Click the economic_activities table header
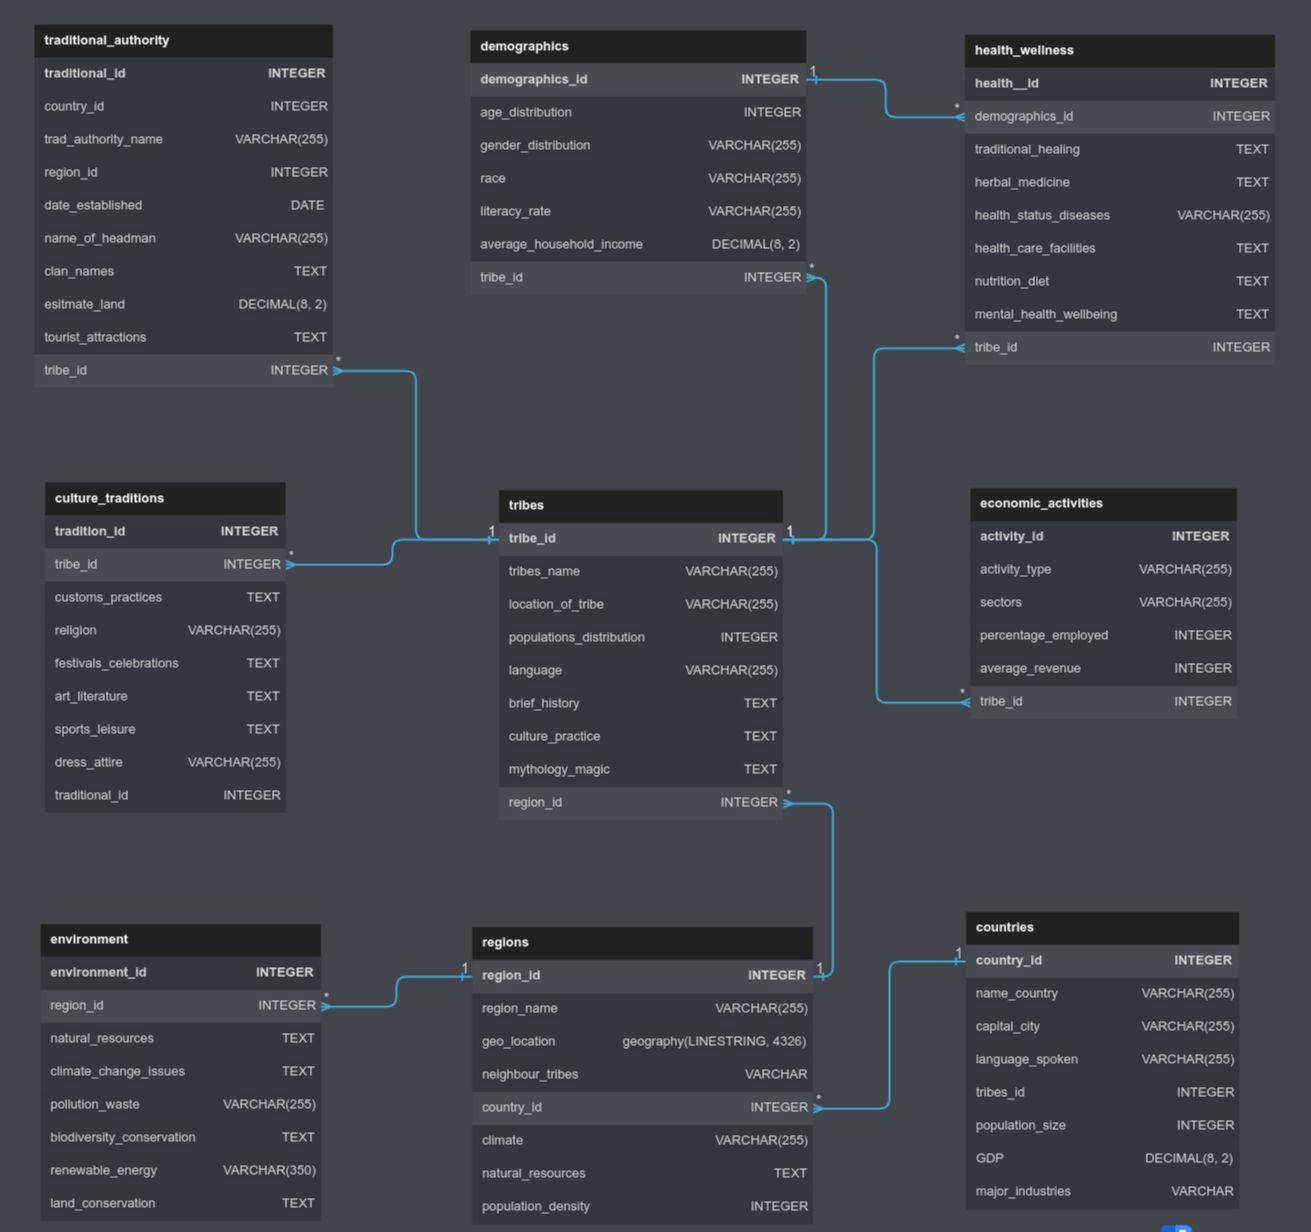Image resolution: width=1311 pixels, height=1232 pixels. [1102, 503]
